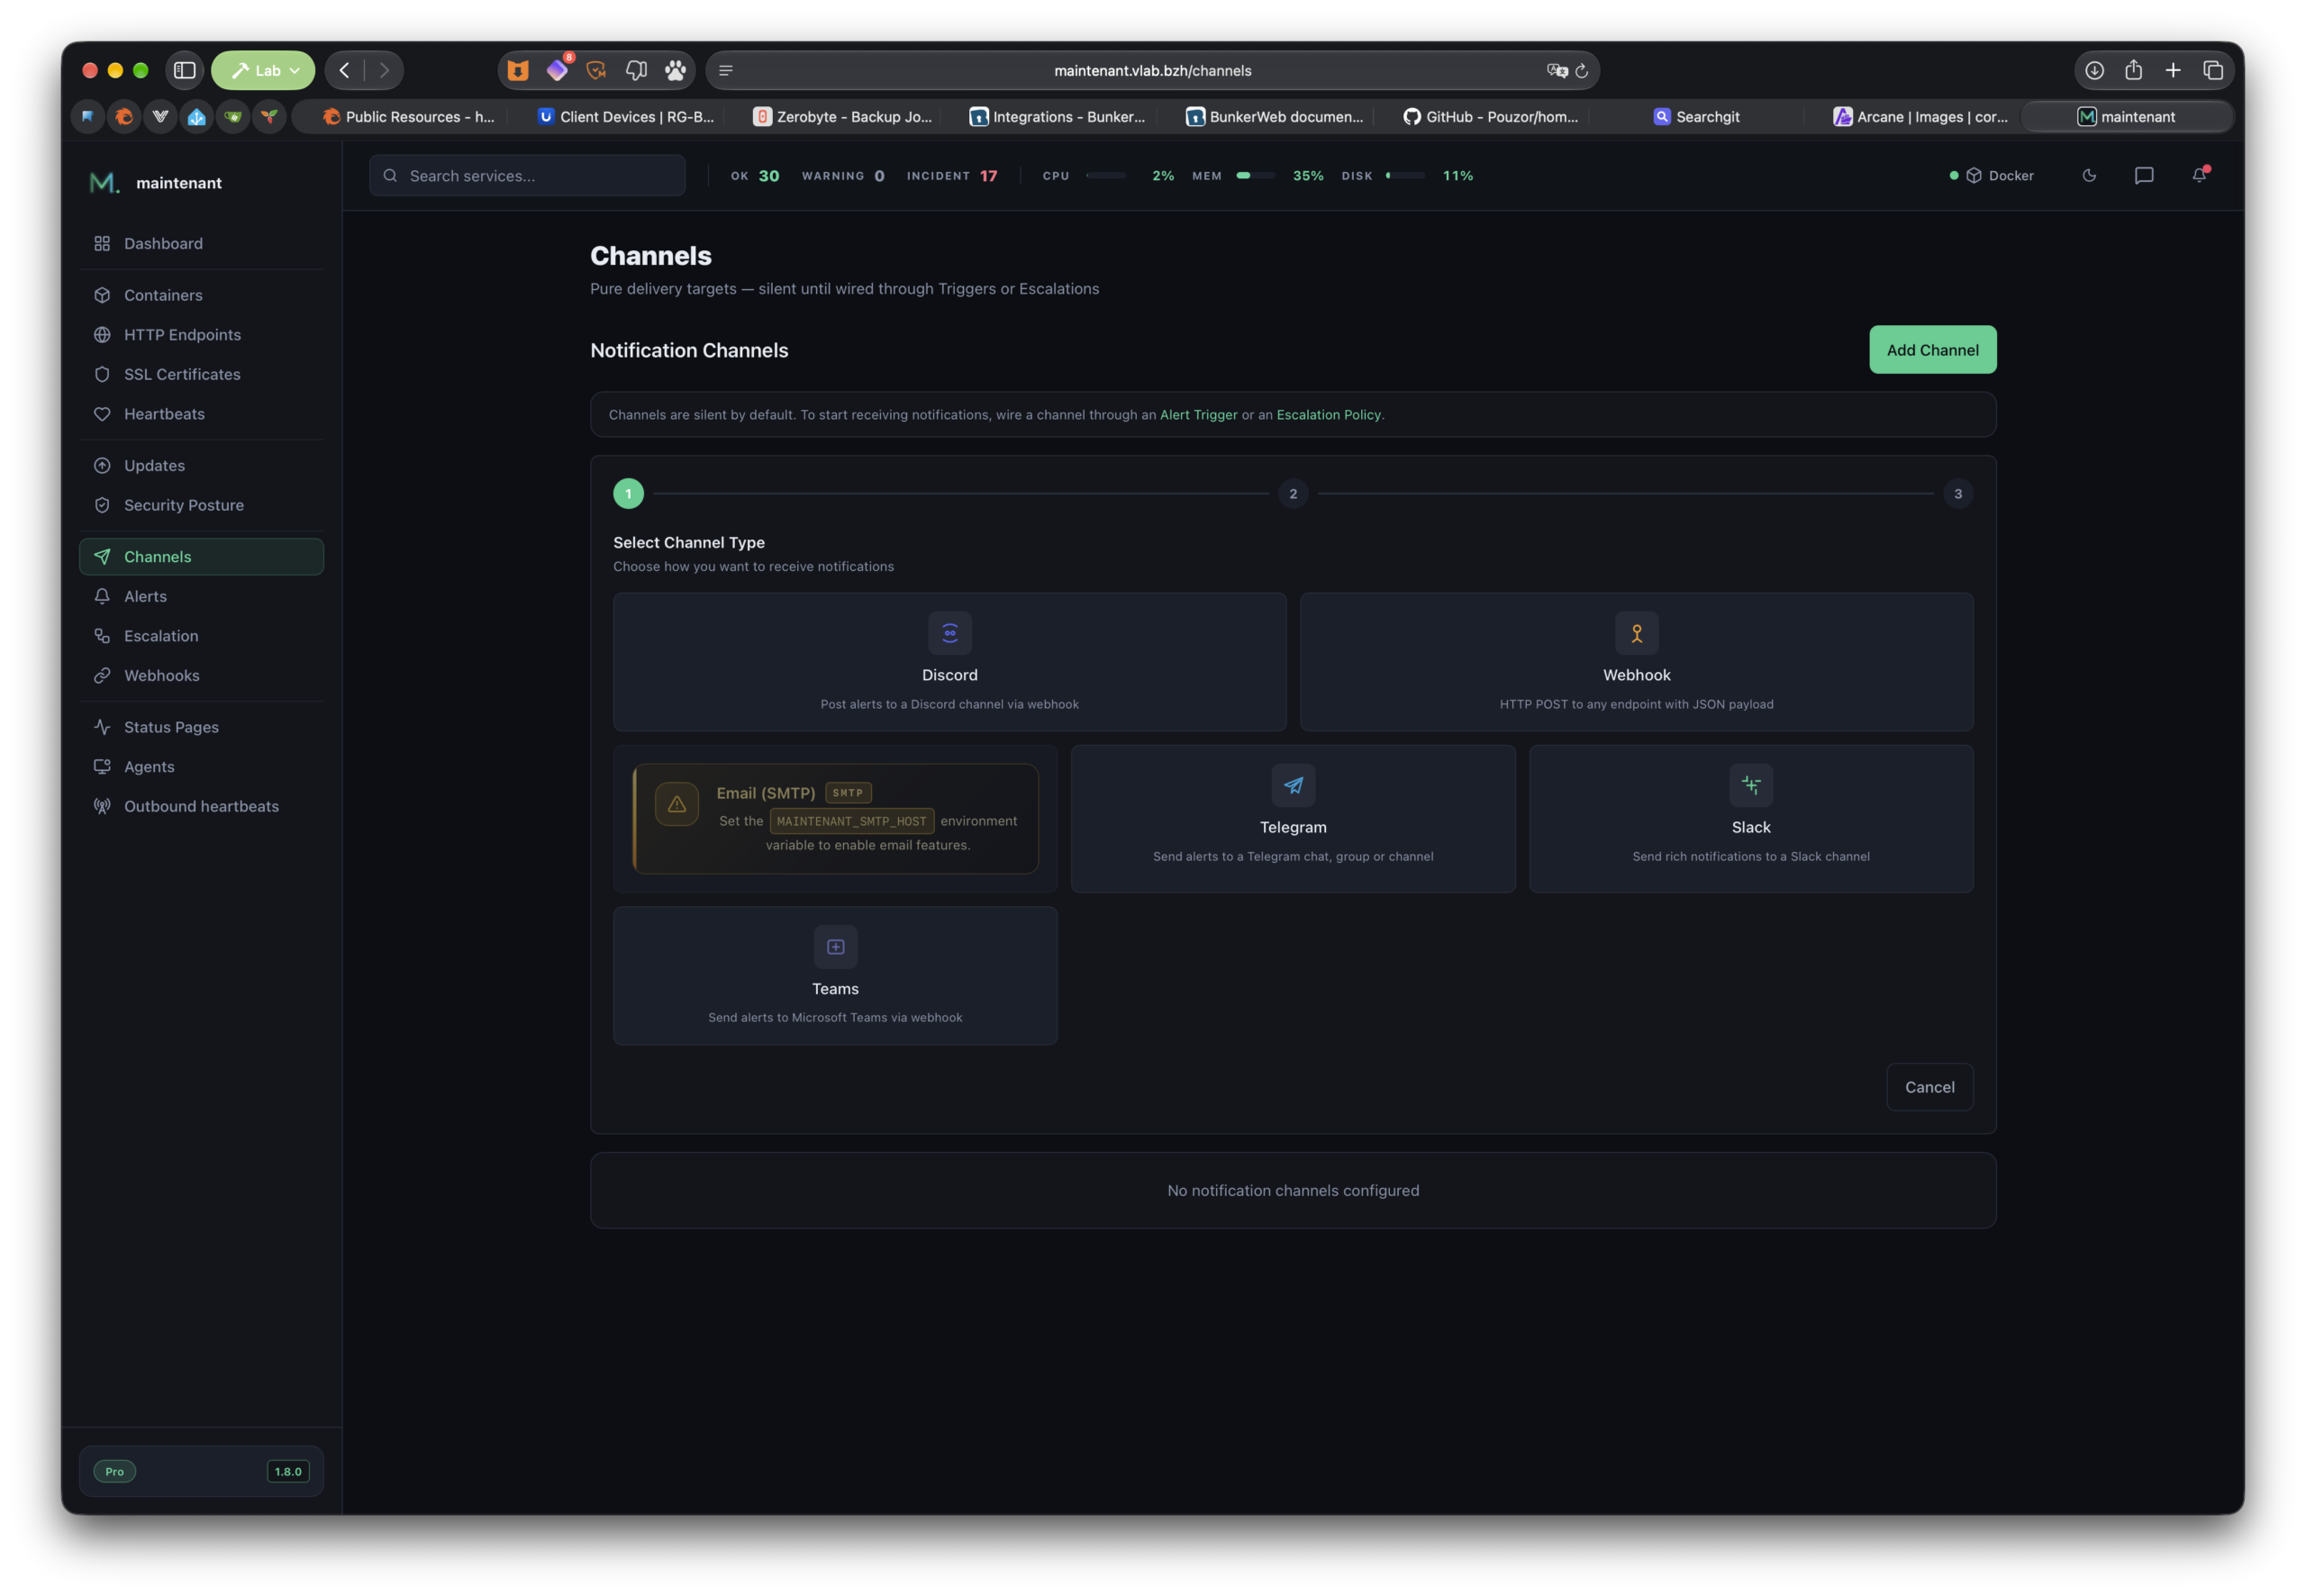Toggle dark mode moon icon

click(x=2089, y=175)
